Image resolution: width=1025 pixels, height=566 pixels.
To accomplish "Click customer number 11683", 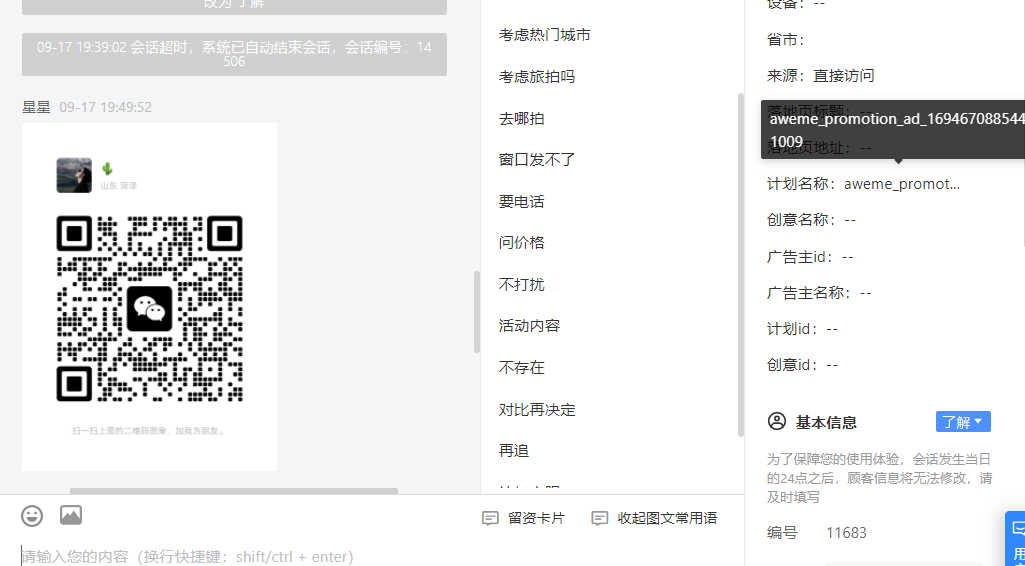I will coord(847,533).
